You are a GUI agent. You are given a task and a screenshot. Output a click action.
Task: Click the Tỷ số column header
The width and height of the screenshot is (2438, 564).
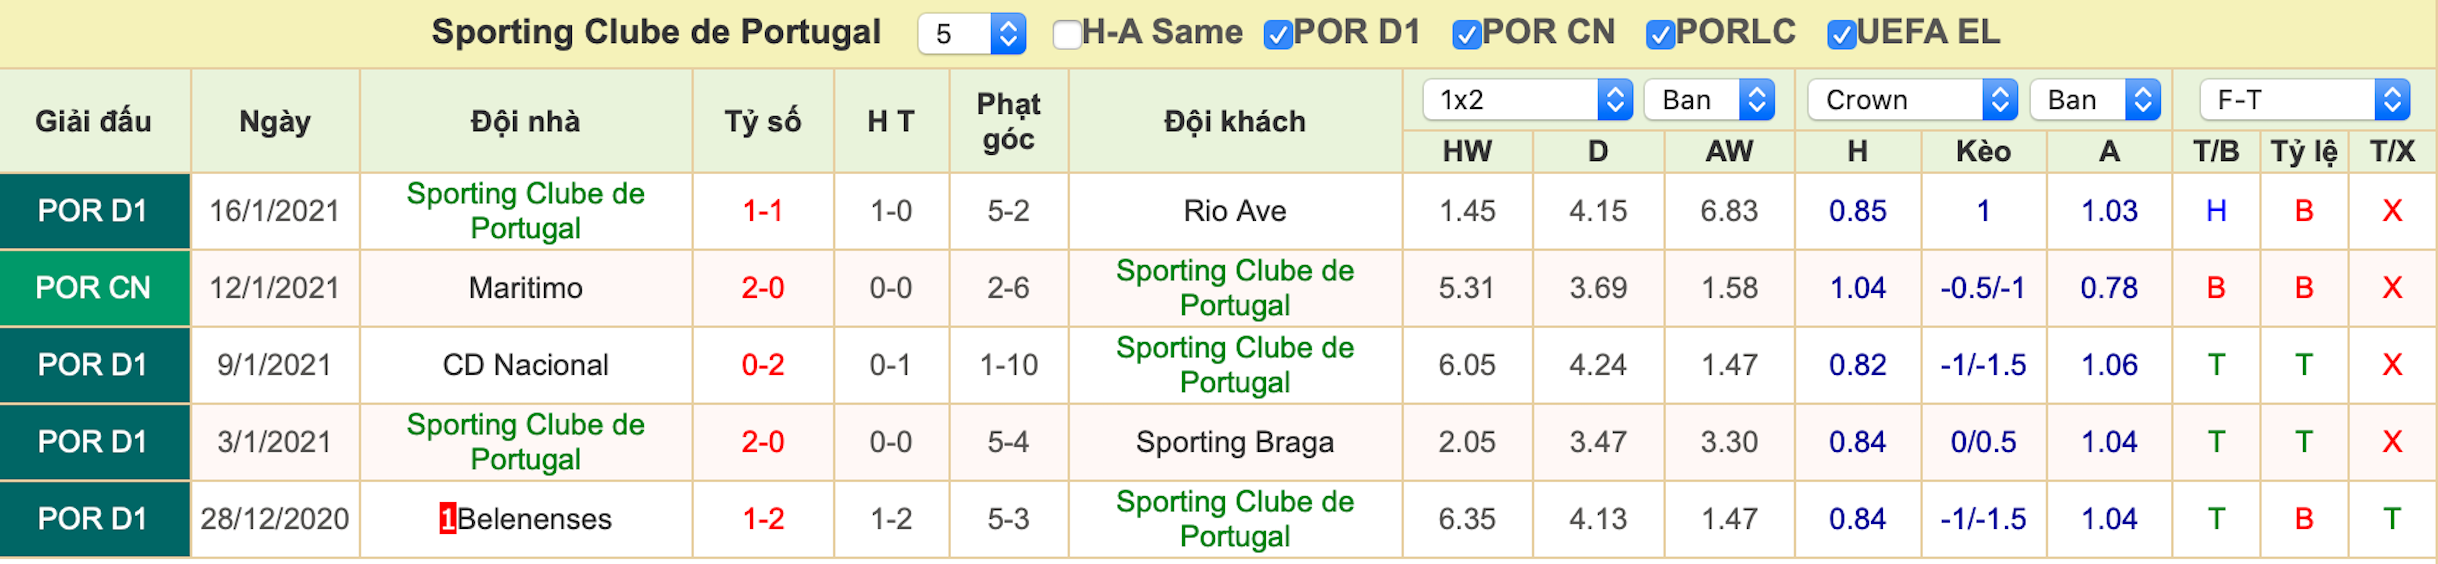click(763, 121)
